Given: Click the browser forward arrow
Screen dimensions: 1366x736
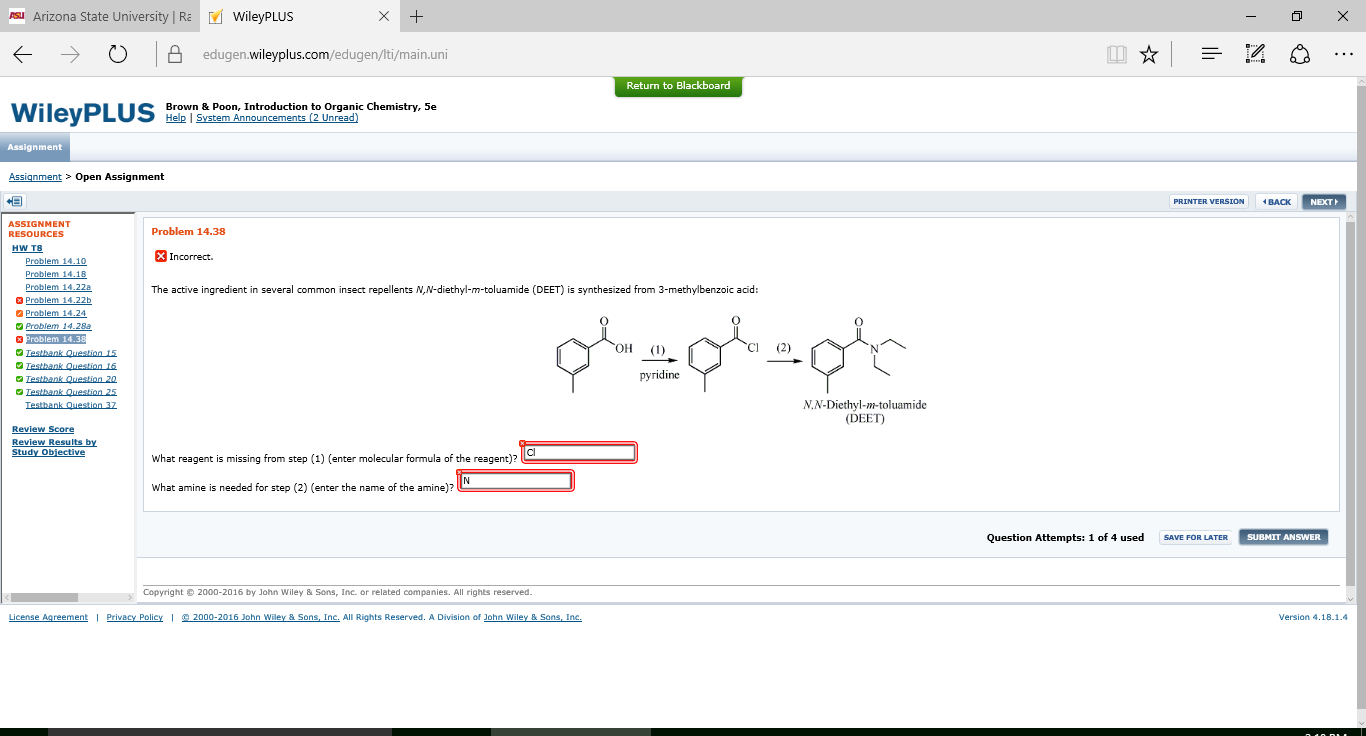Looking at the screenshot, I should tap(70, 54).
